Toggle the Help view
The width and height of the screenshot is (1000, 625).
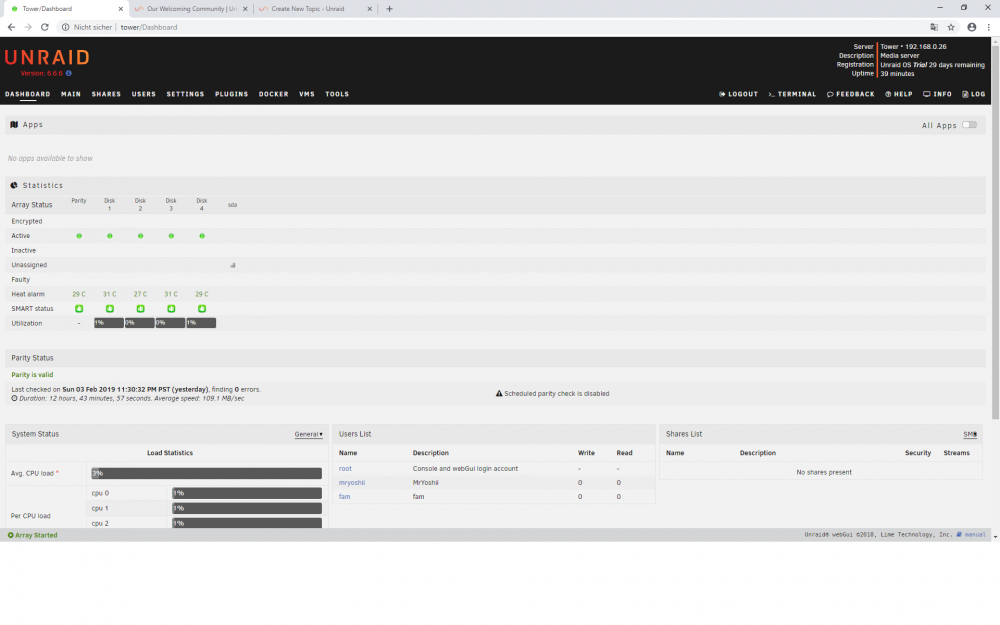click(899, 94)
